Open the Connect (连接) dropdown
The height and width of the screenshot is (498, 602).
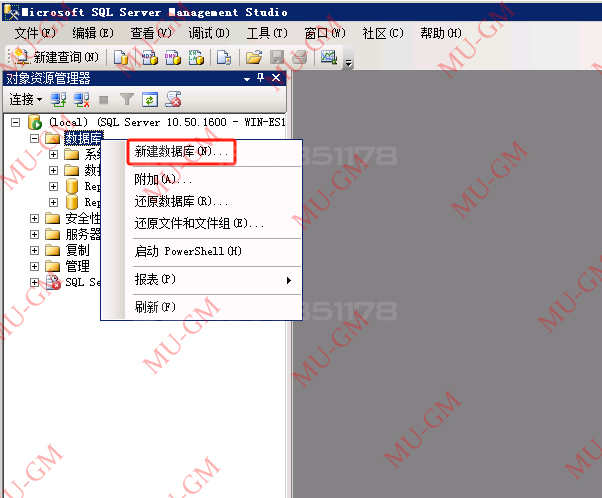[x=26, y=100]
